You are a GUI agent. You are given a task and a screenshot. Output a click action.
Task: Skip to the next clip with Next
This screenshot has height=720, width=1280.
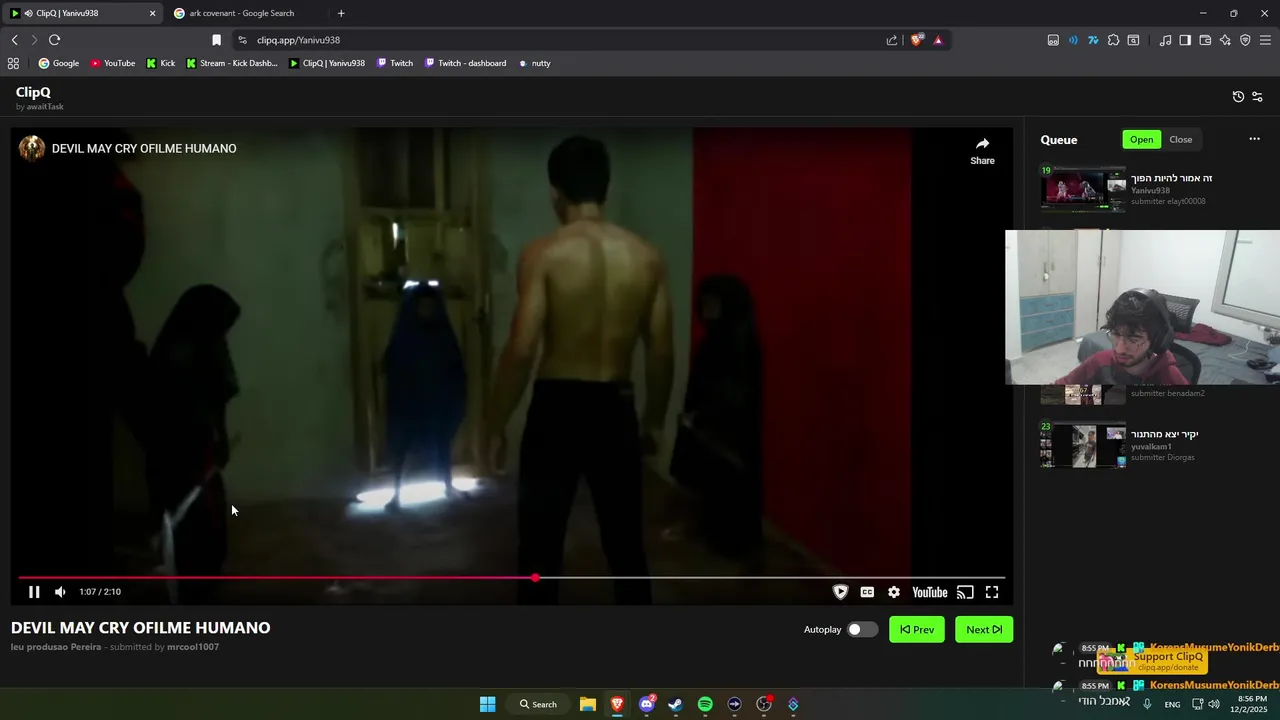984,629
